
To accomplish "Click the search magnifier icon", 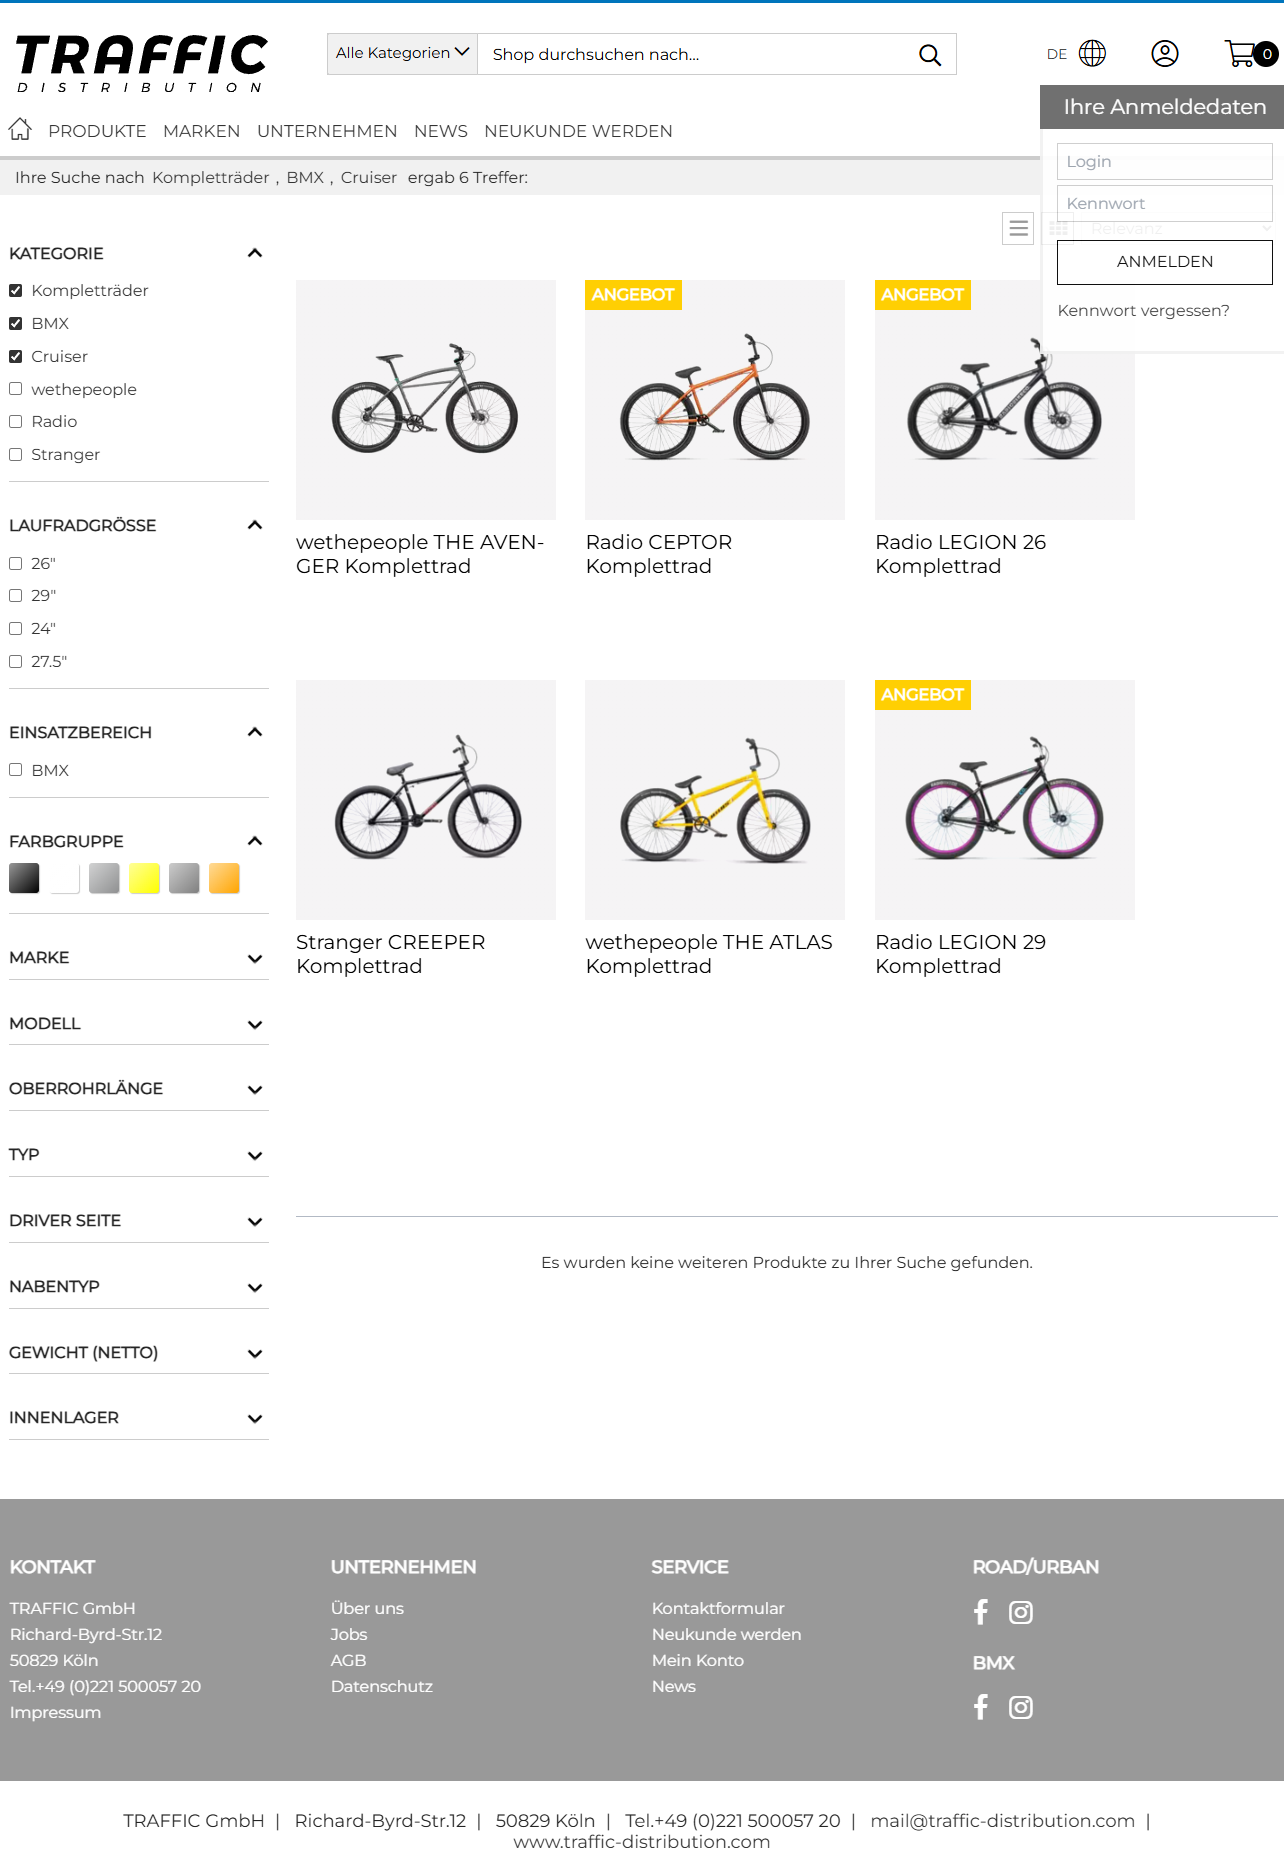I will click(x=929, y=55).
